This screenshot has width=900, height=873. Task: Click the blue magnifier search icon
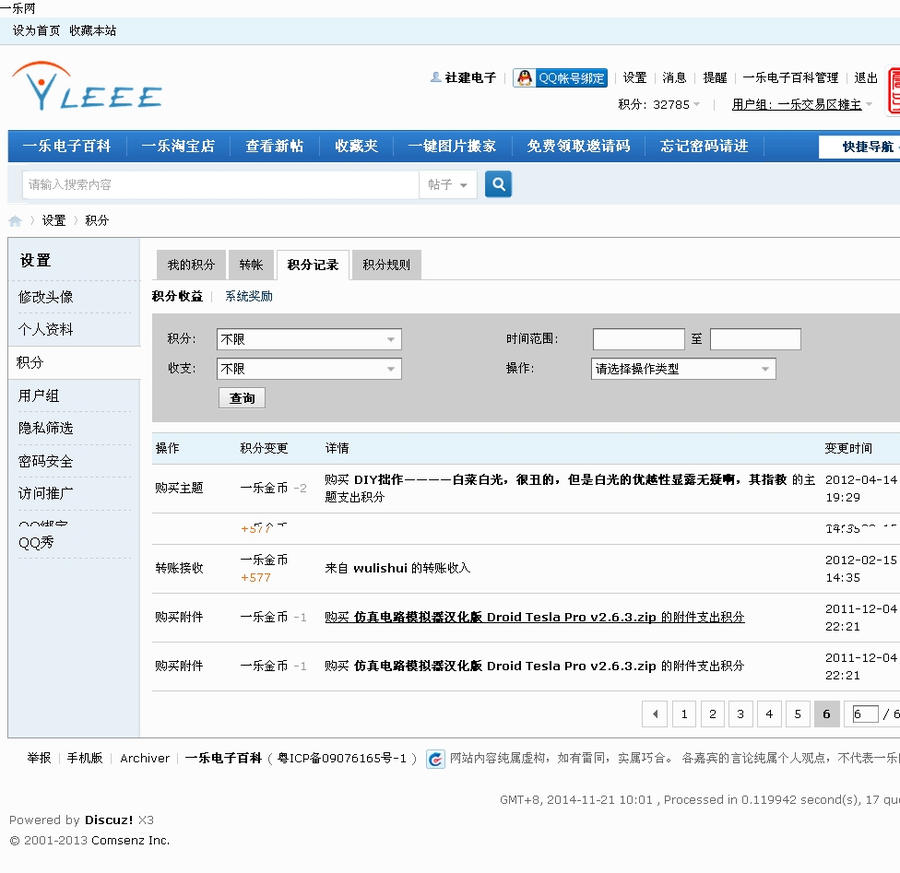tap(498, 184)
